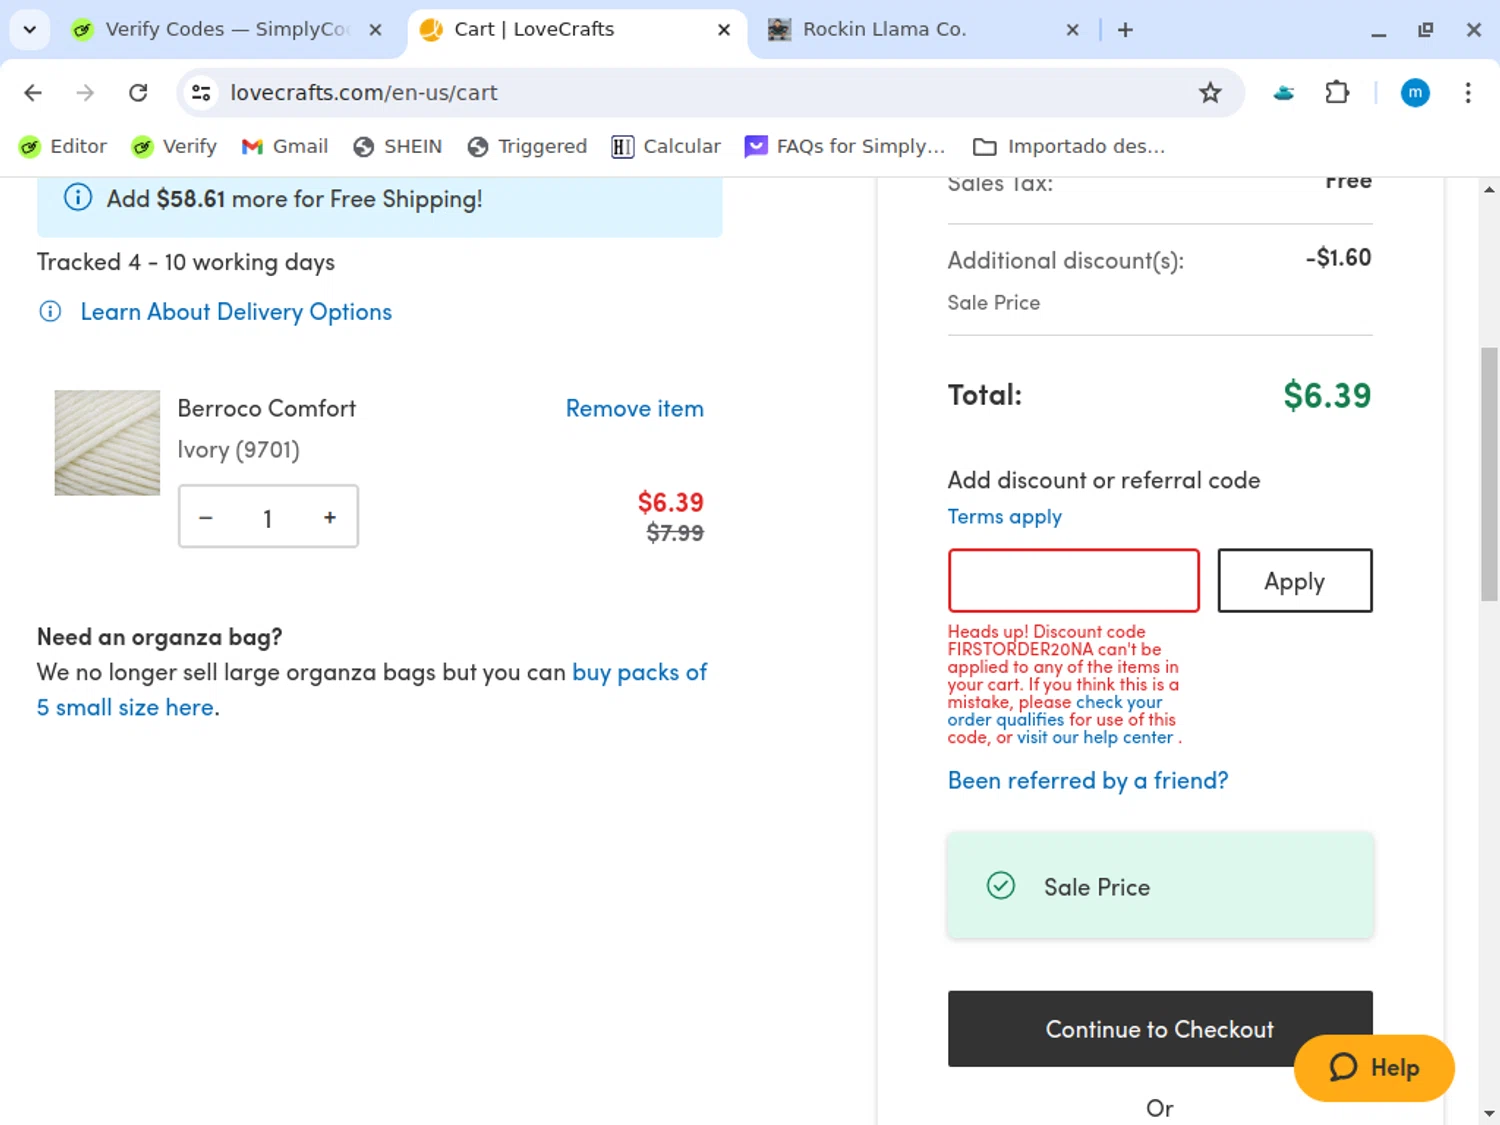This screenshot has height=1125, width=1500.
Task: Click the info icon beside Learn About Delivery
Action: (50, 311)
